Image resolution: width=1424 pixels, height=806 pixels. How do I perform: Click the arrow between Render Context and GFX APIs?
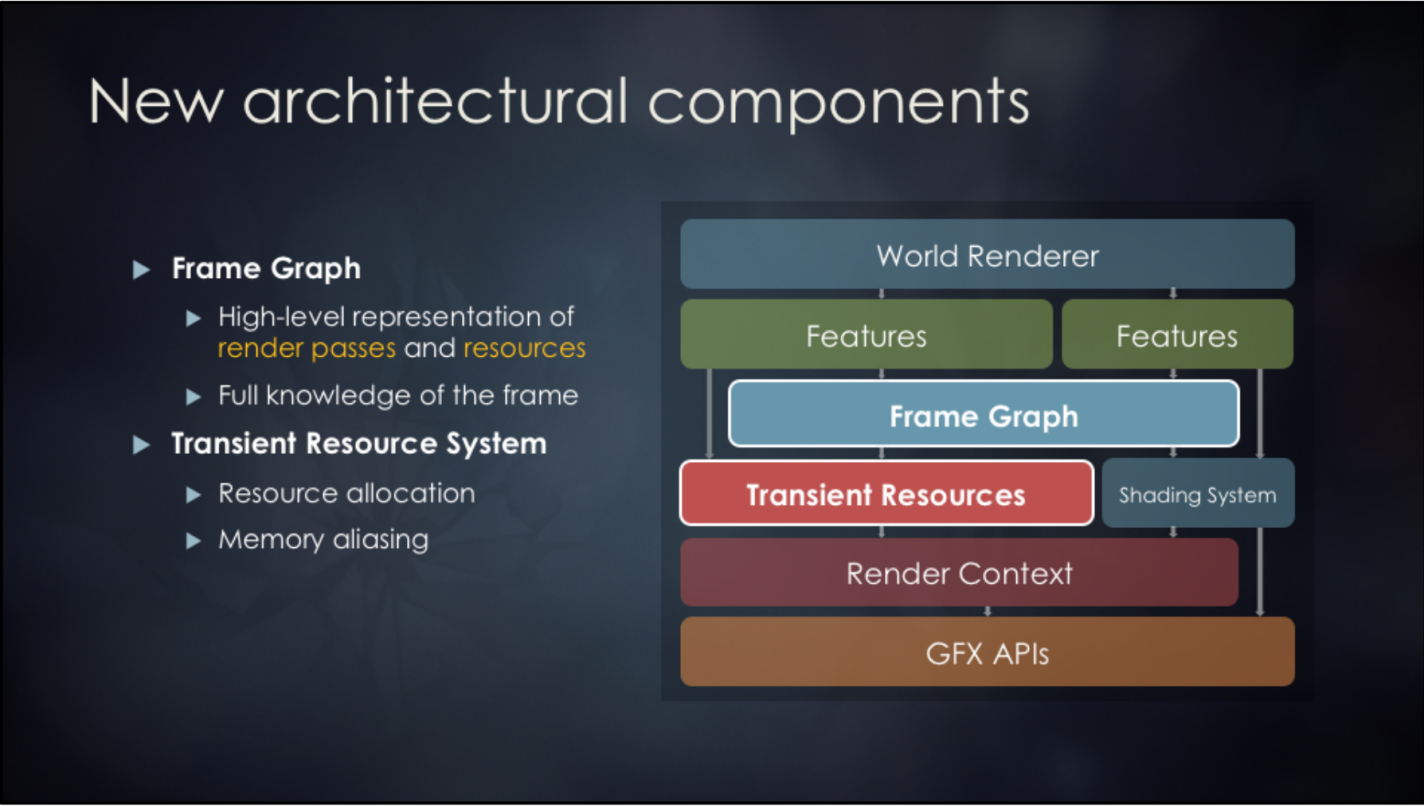[988, 614]
